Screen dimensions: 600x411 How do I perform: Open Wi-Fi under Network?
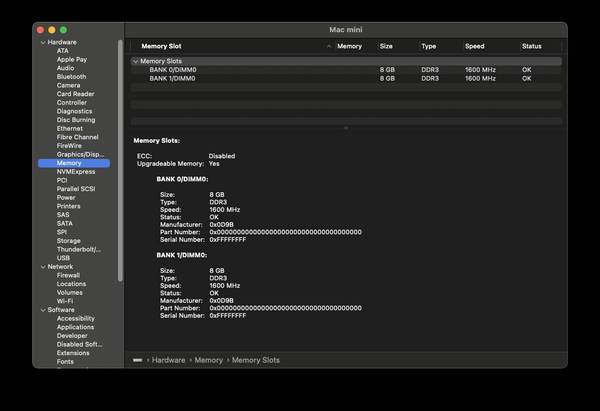point(65,302)
